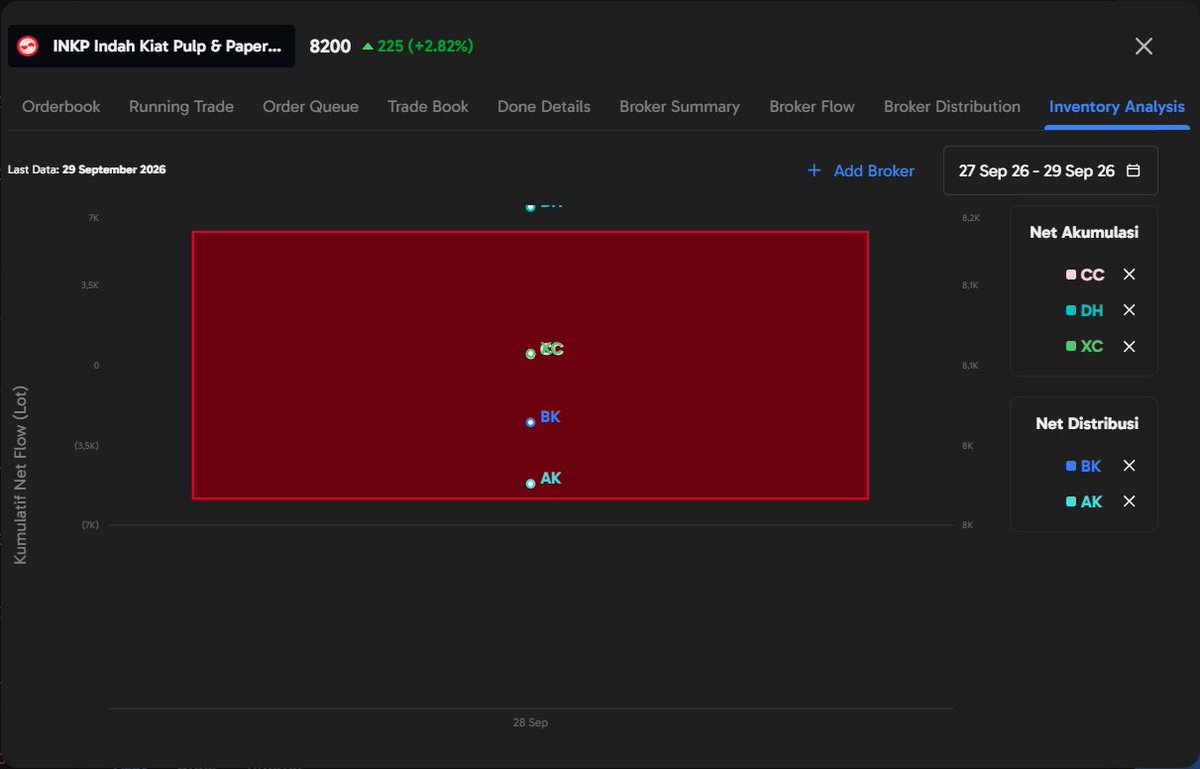Click the AK data point on the chart
Image resolution: width=1200 pixels, height=769 pixels.
pyautogui.click(x=530, y=484)
